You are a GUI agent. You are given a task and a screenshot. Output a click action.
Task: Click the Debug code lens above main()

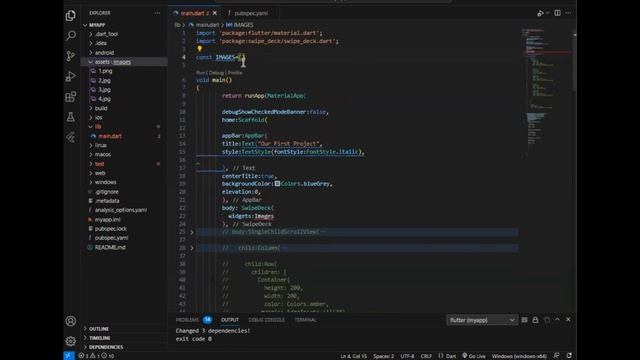click(216, 73)
